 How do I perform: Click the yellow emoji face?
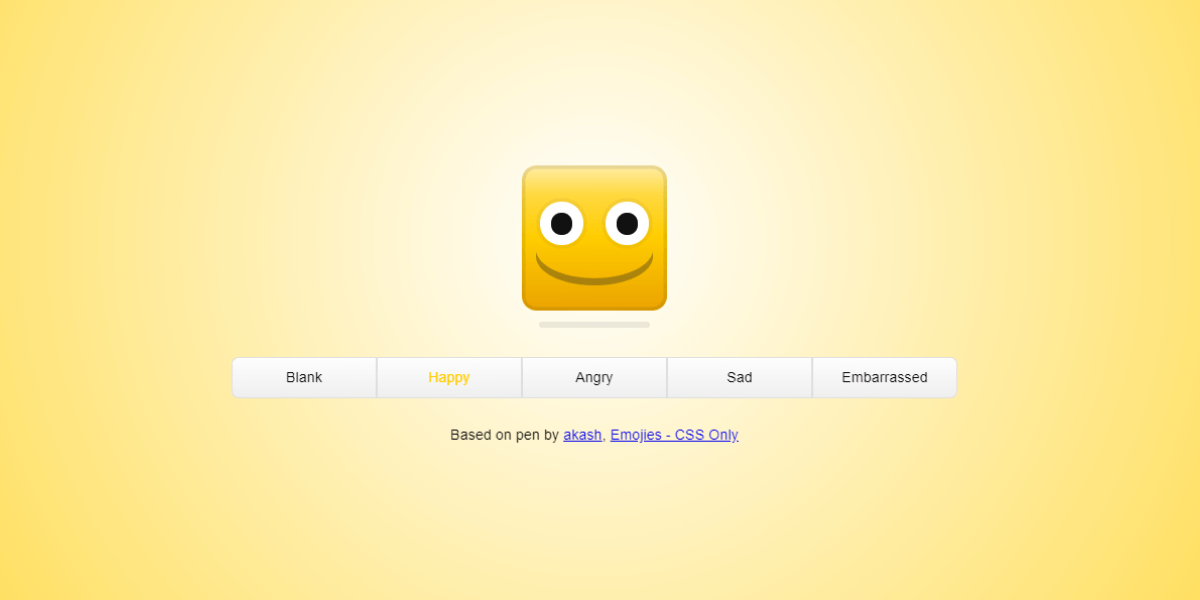594,238
